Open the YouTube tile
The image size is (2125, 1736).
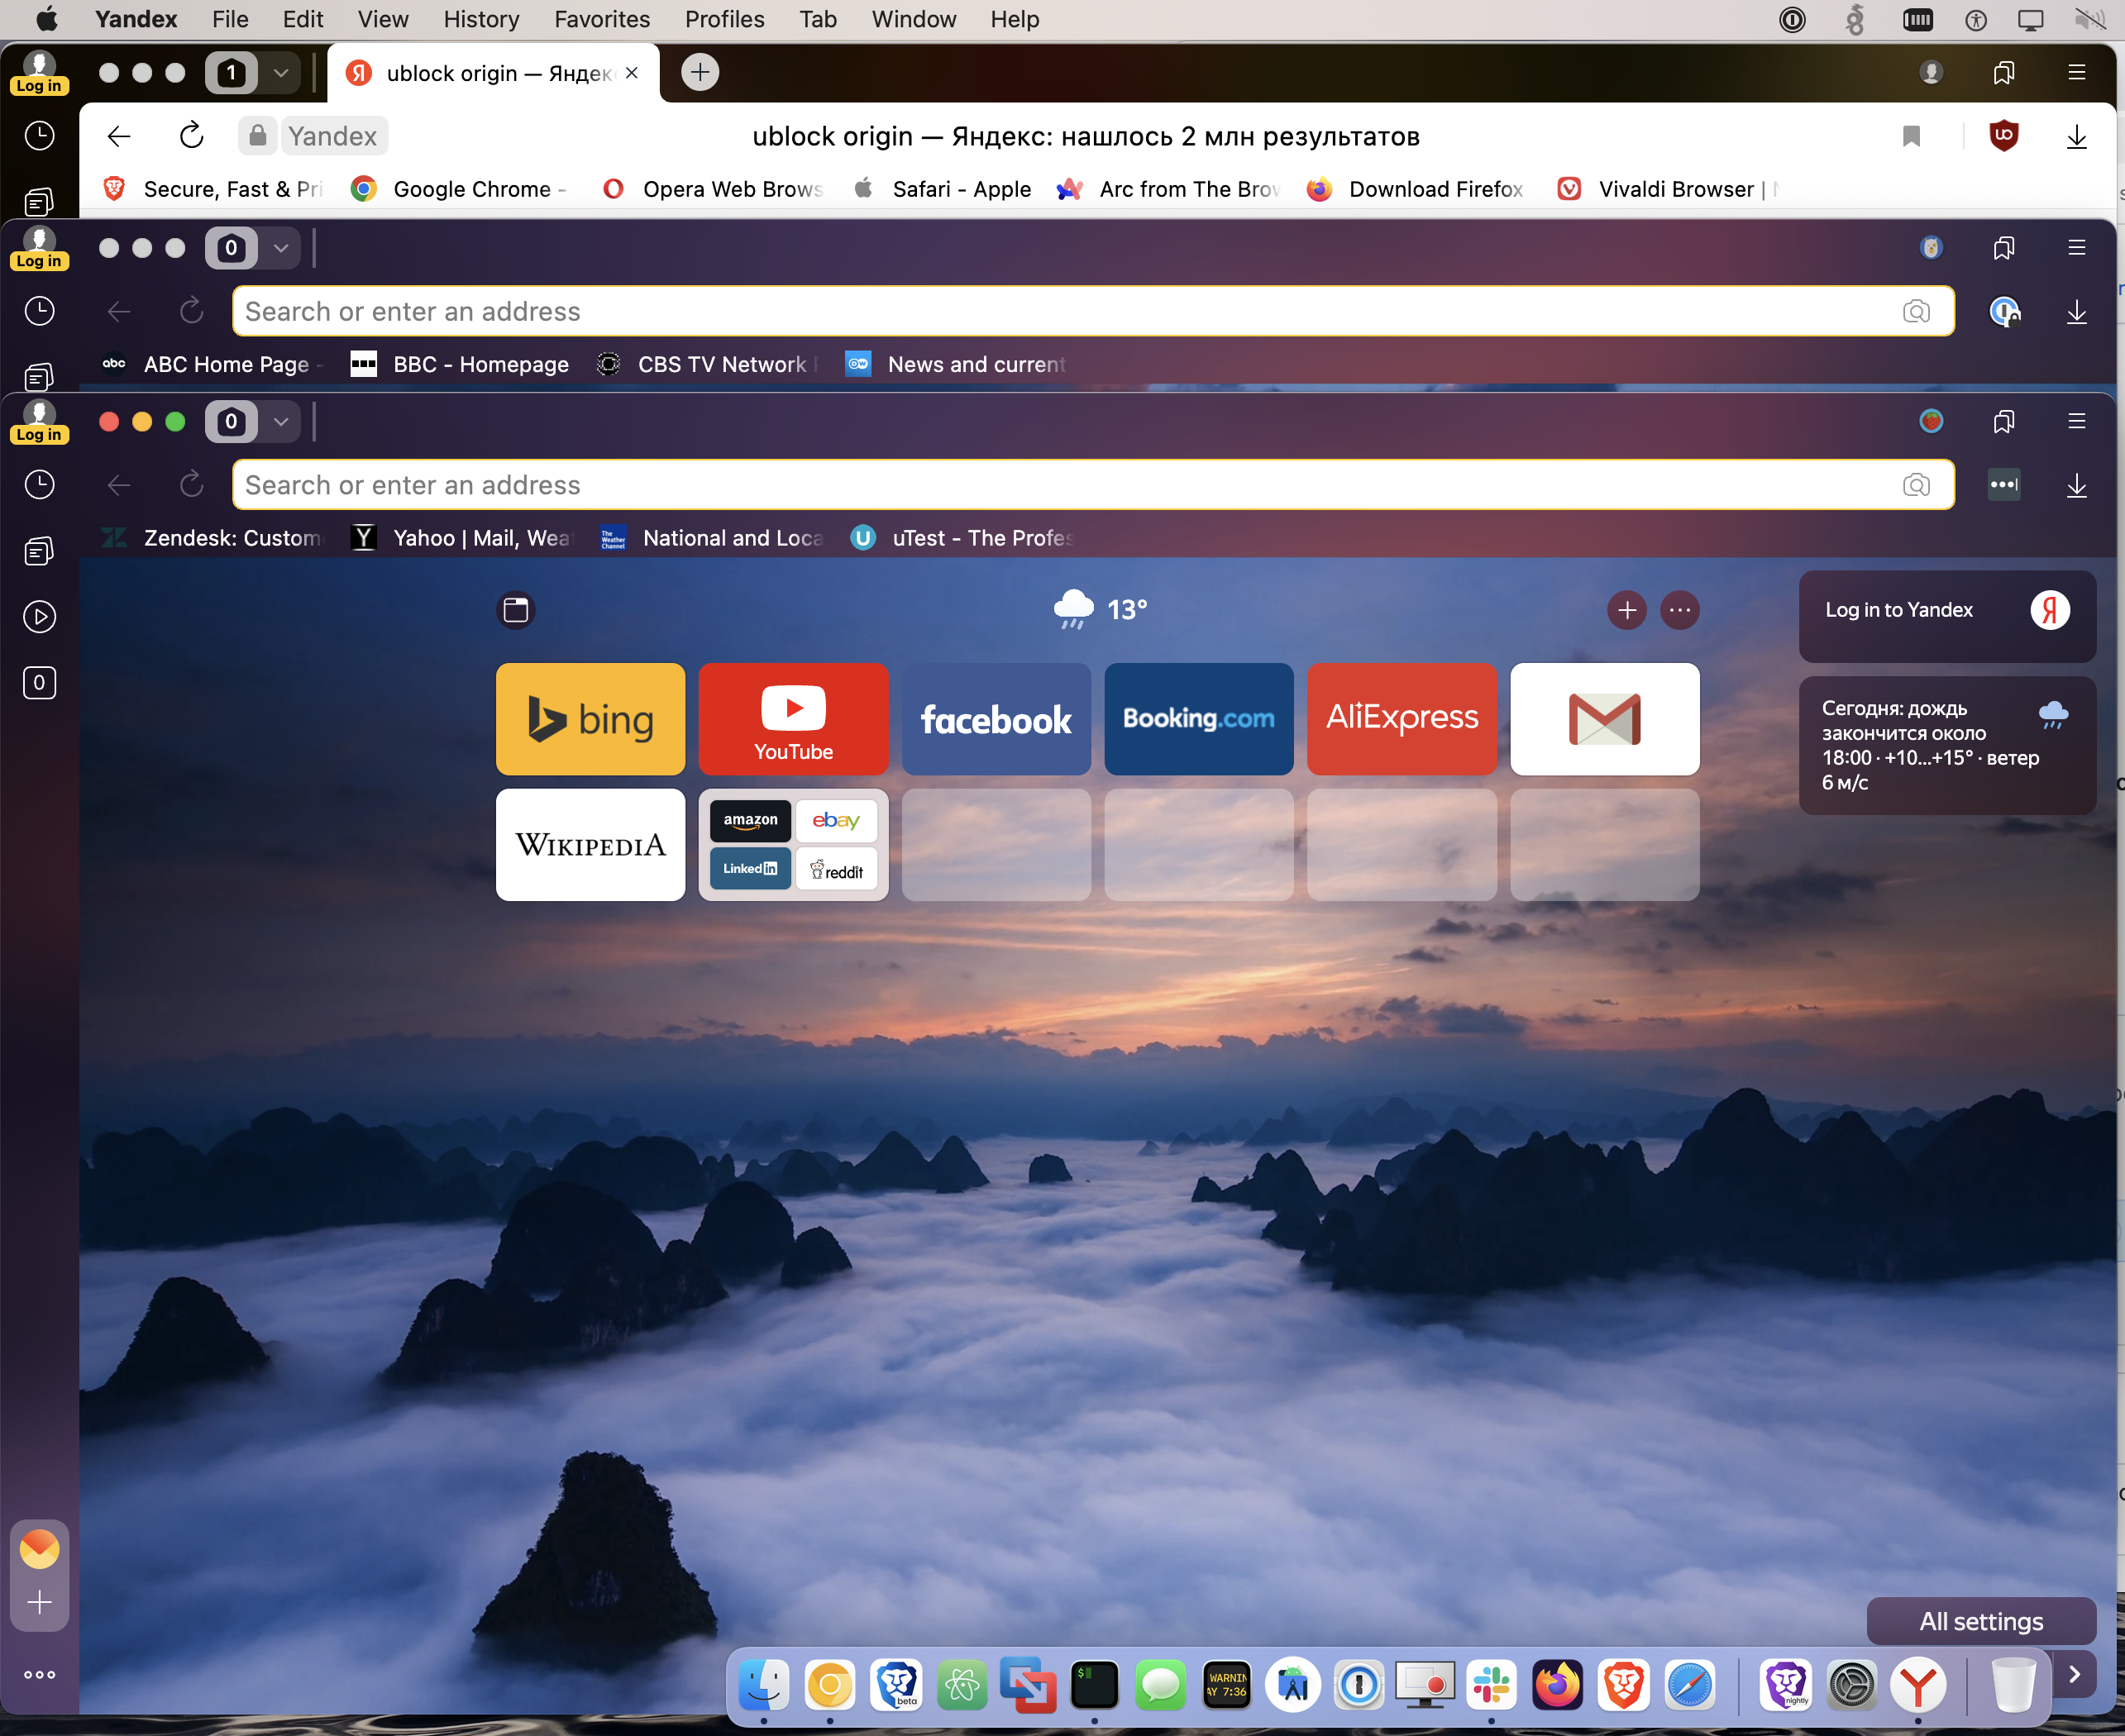point(793,719)
